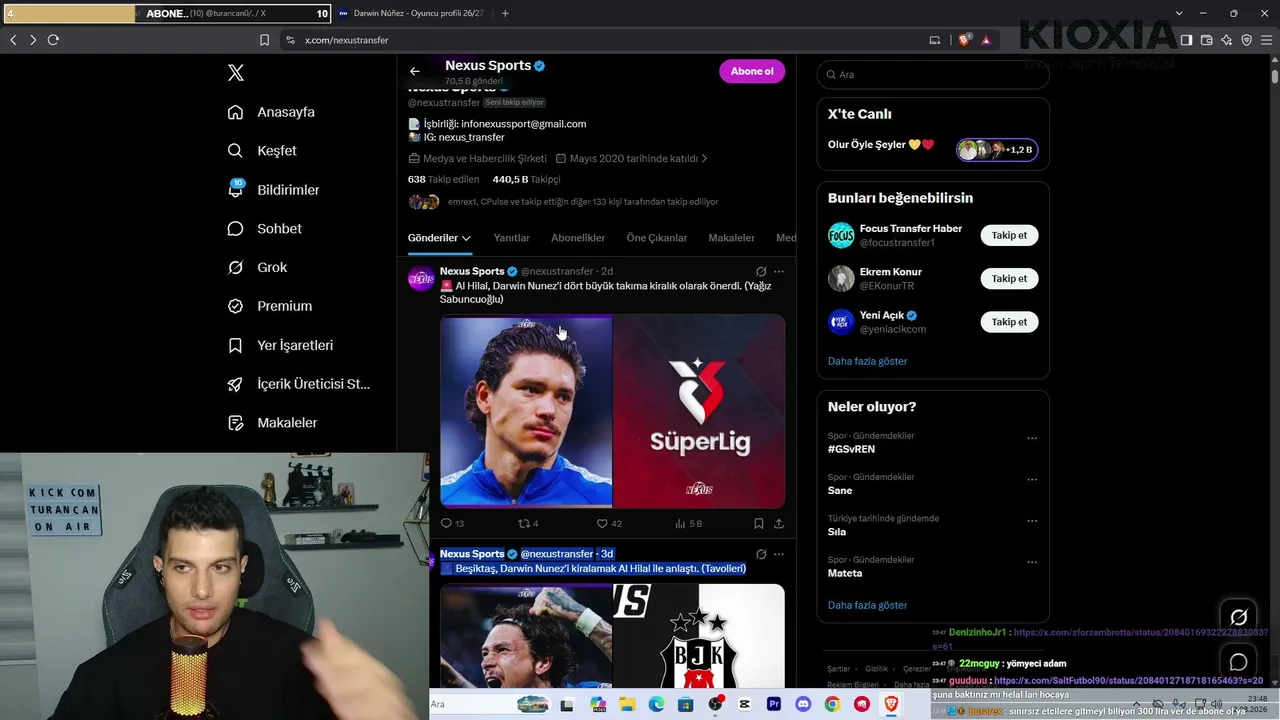Click the back arrow beside Nexus Sports

pos(415,71)
